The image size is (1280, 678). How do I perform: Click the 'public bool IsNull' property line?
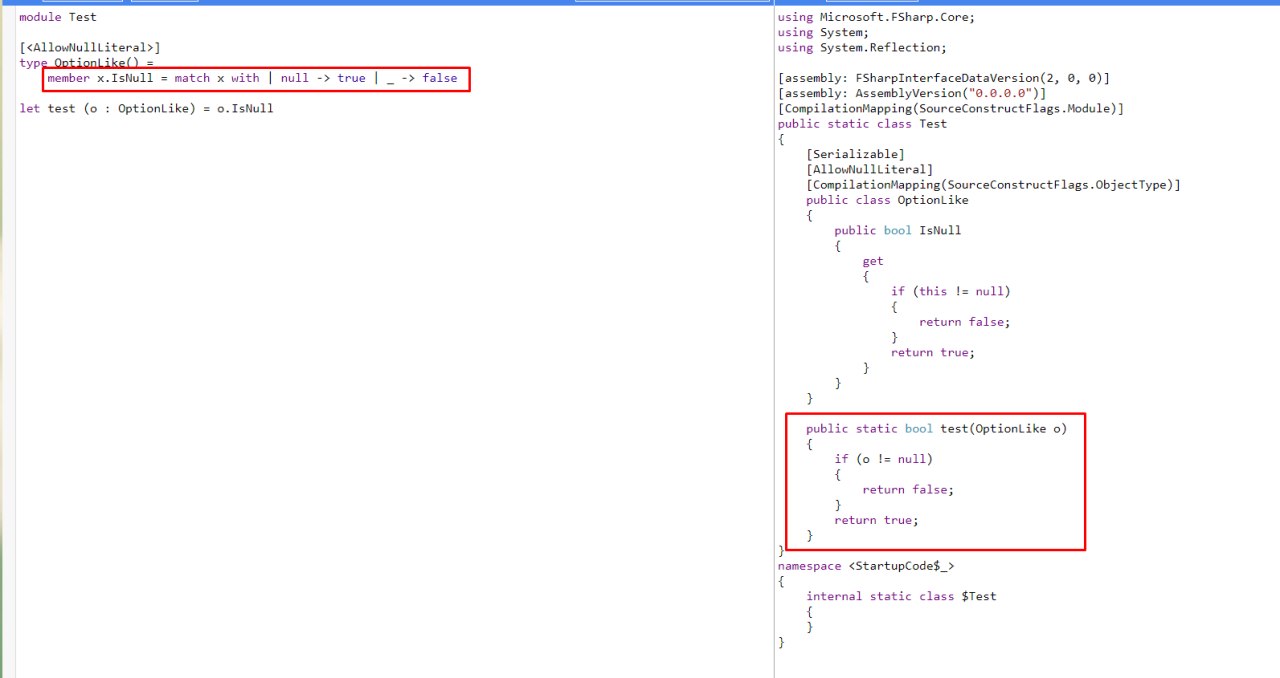click(x=898, y=230)
